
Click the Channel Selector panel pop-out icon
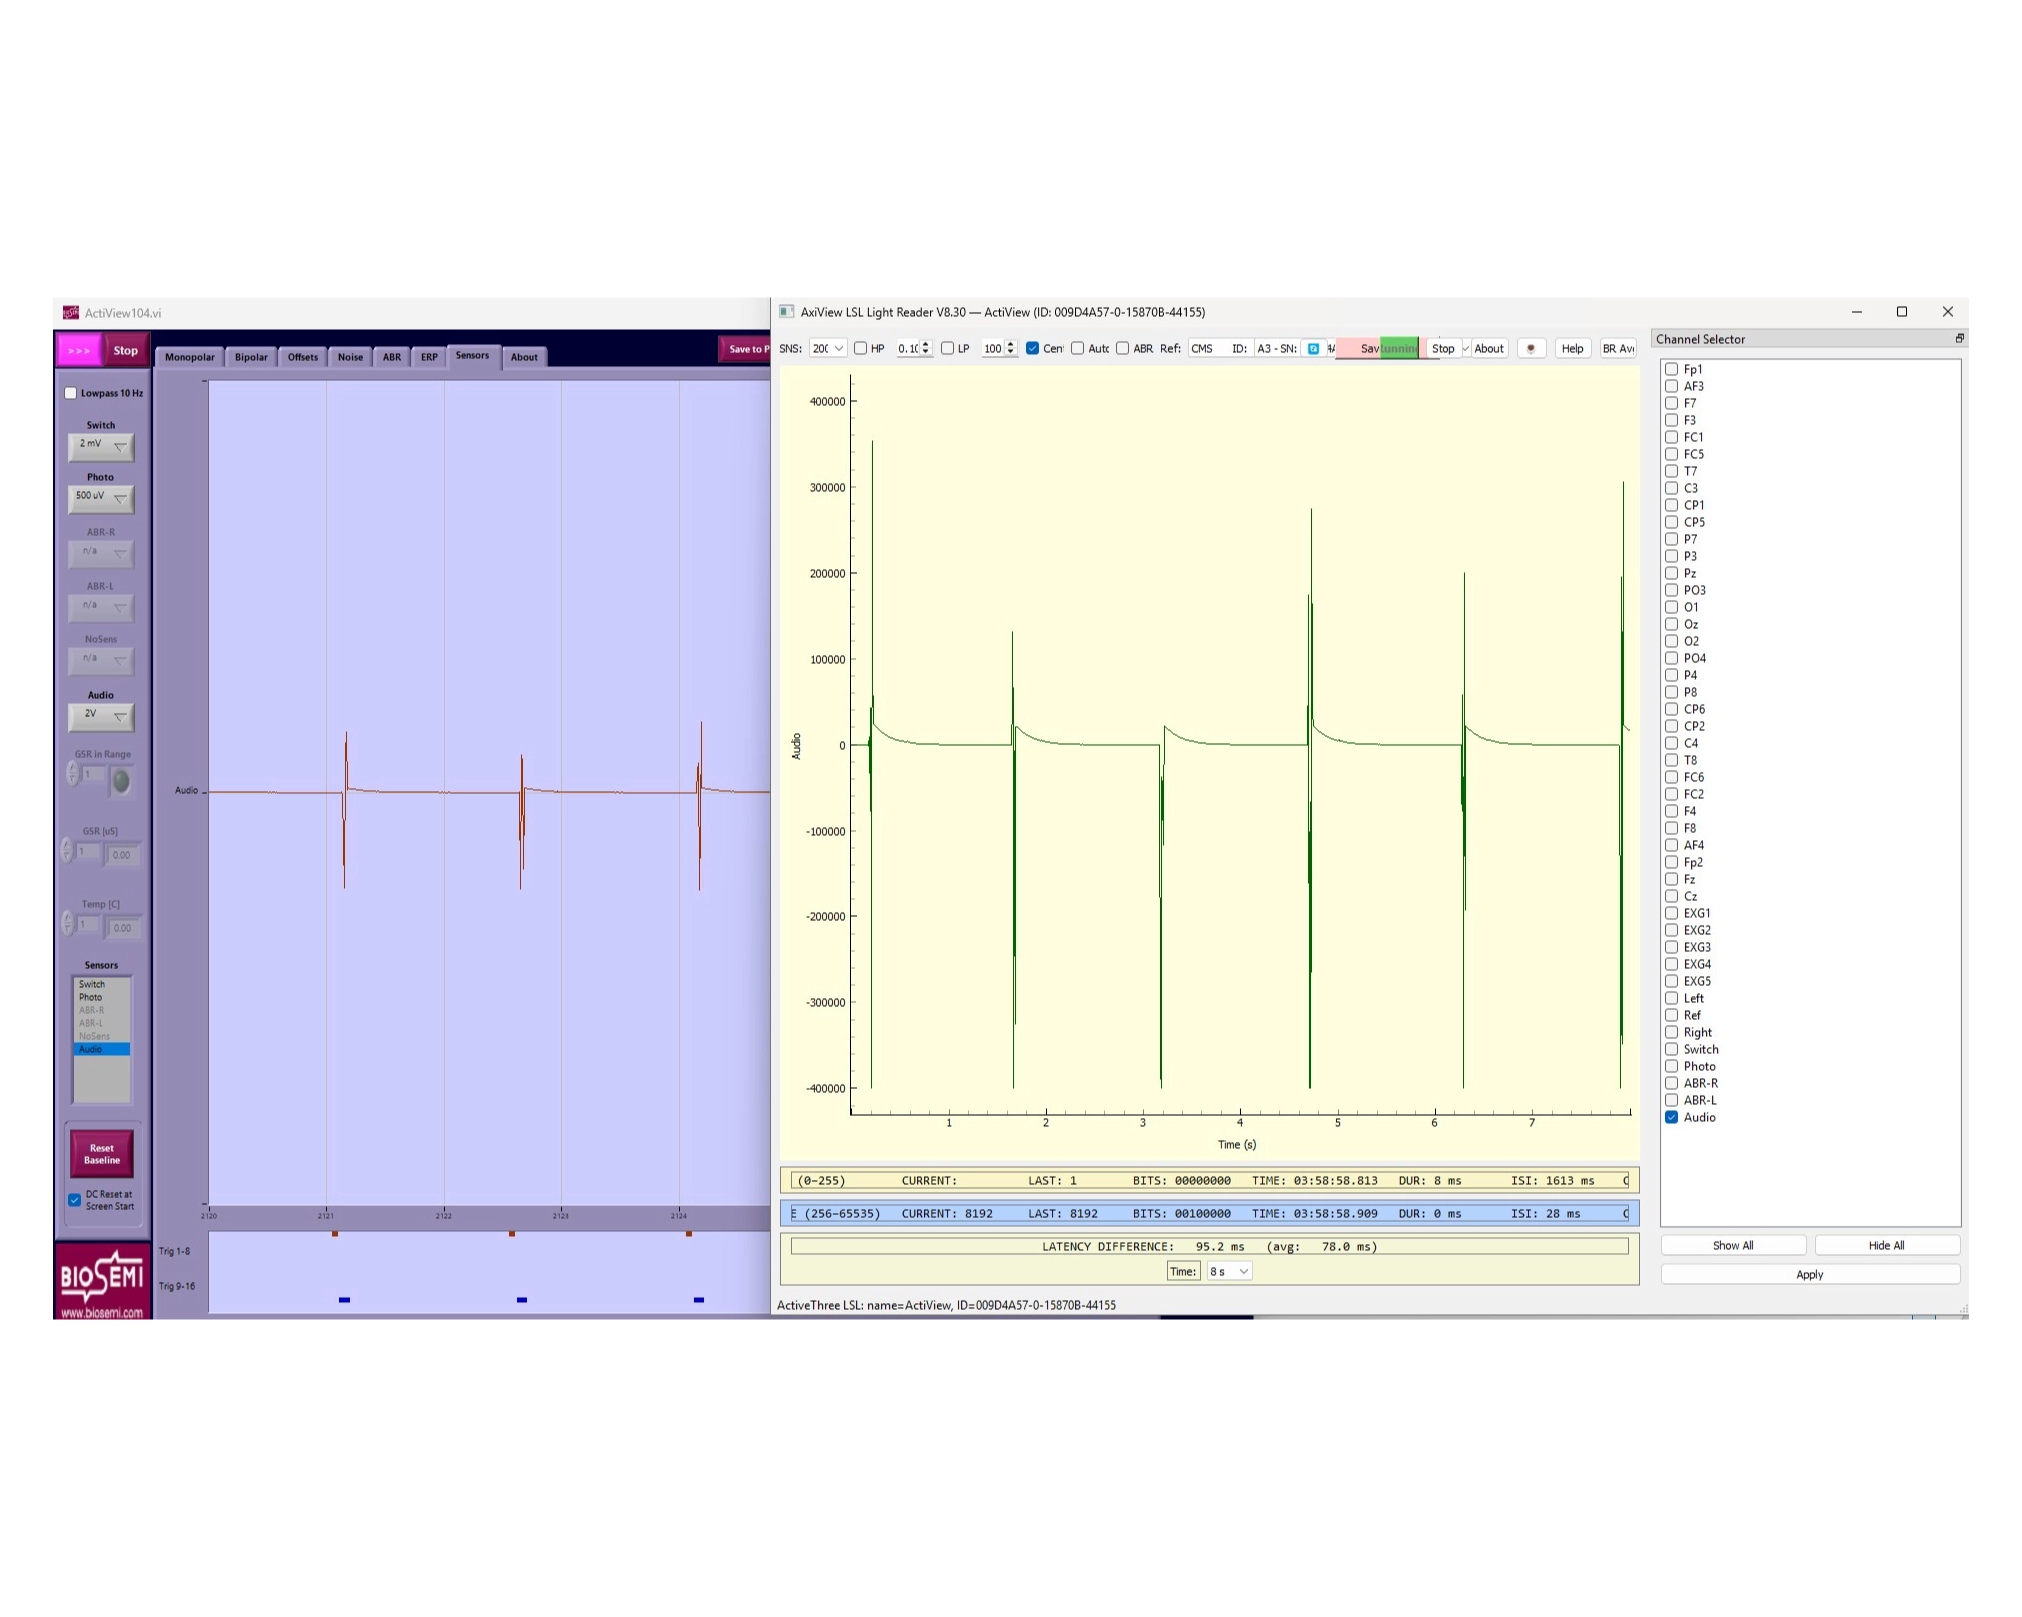pyautogui.click(x=1958, y=338)
